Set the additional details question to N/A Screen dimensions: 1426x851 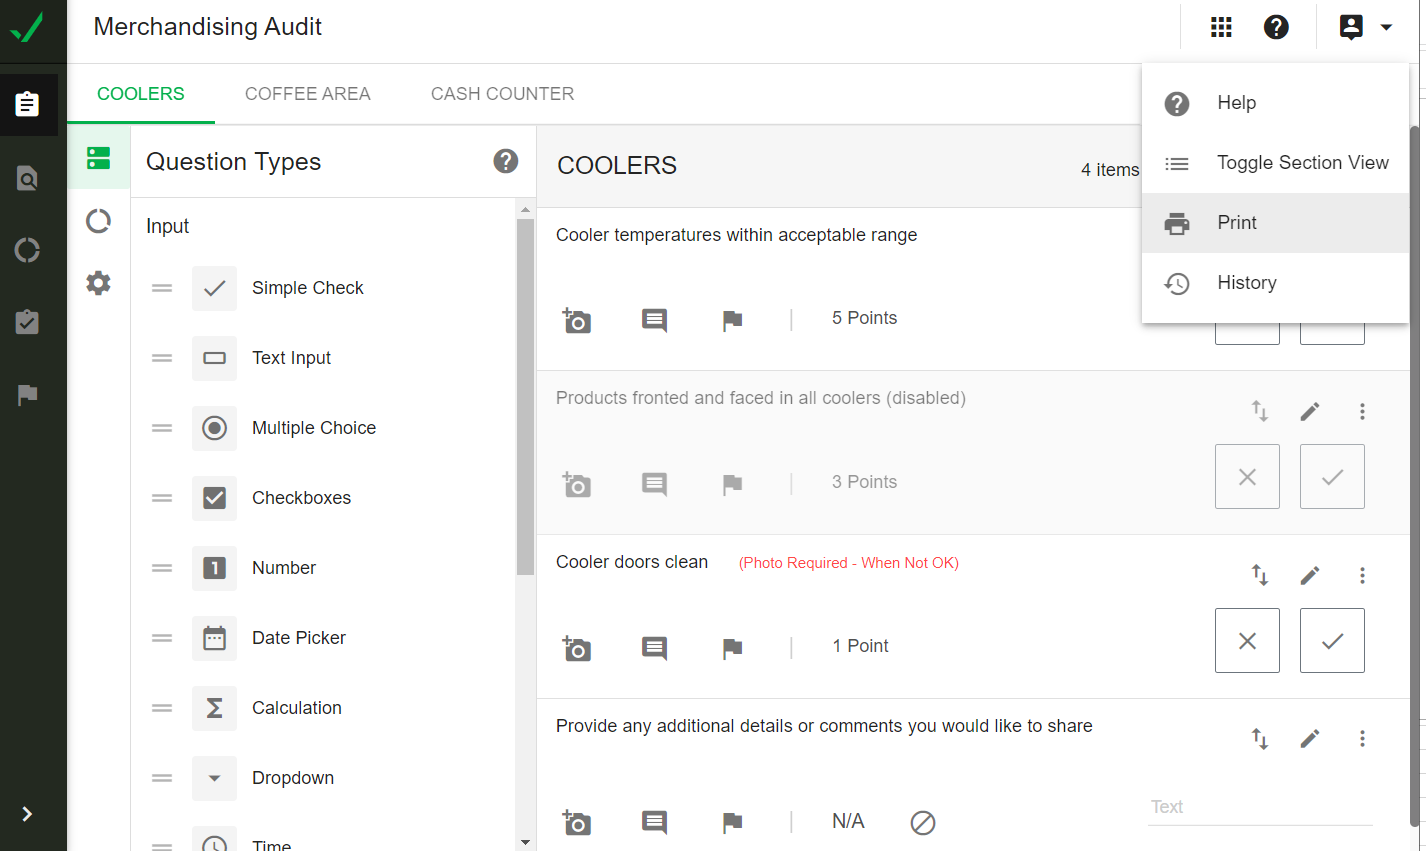coord(922,823)
